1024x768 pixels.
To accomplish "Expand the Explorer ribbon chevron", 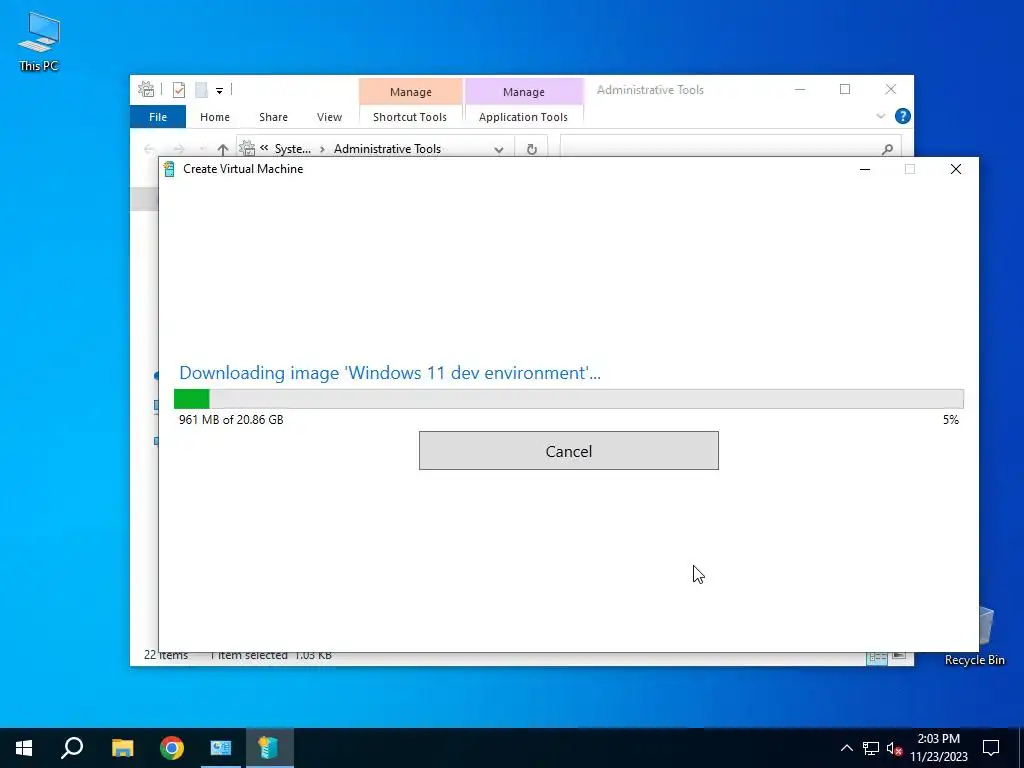I will tap(880, 116).
